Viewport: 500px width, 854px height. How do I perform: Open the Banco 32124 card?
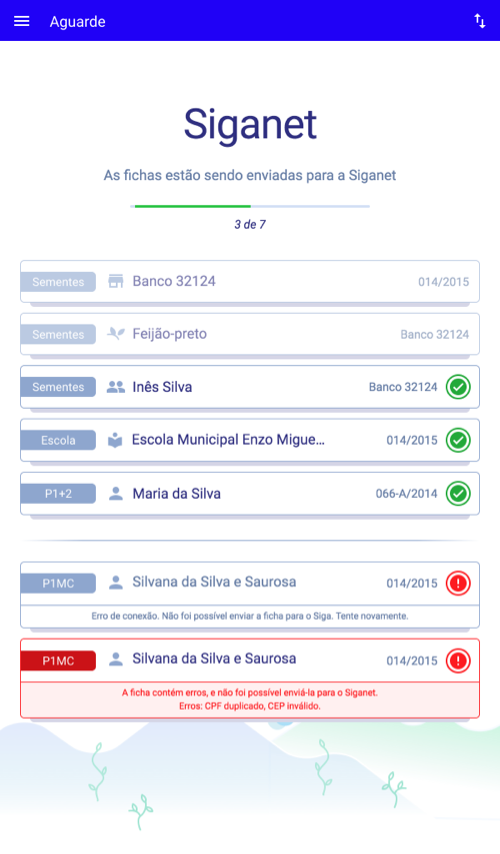click(x=250, y=282)
